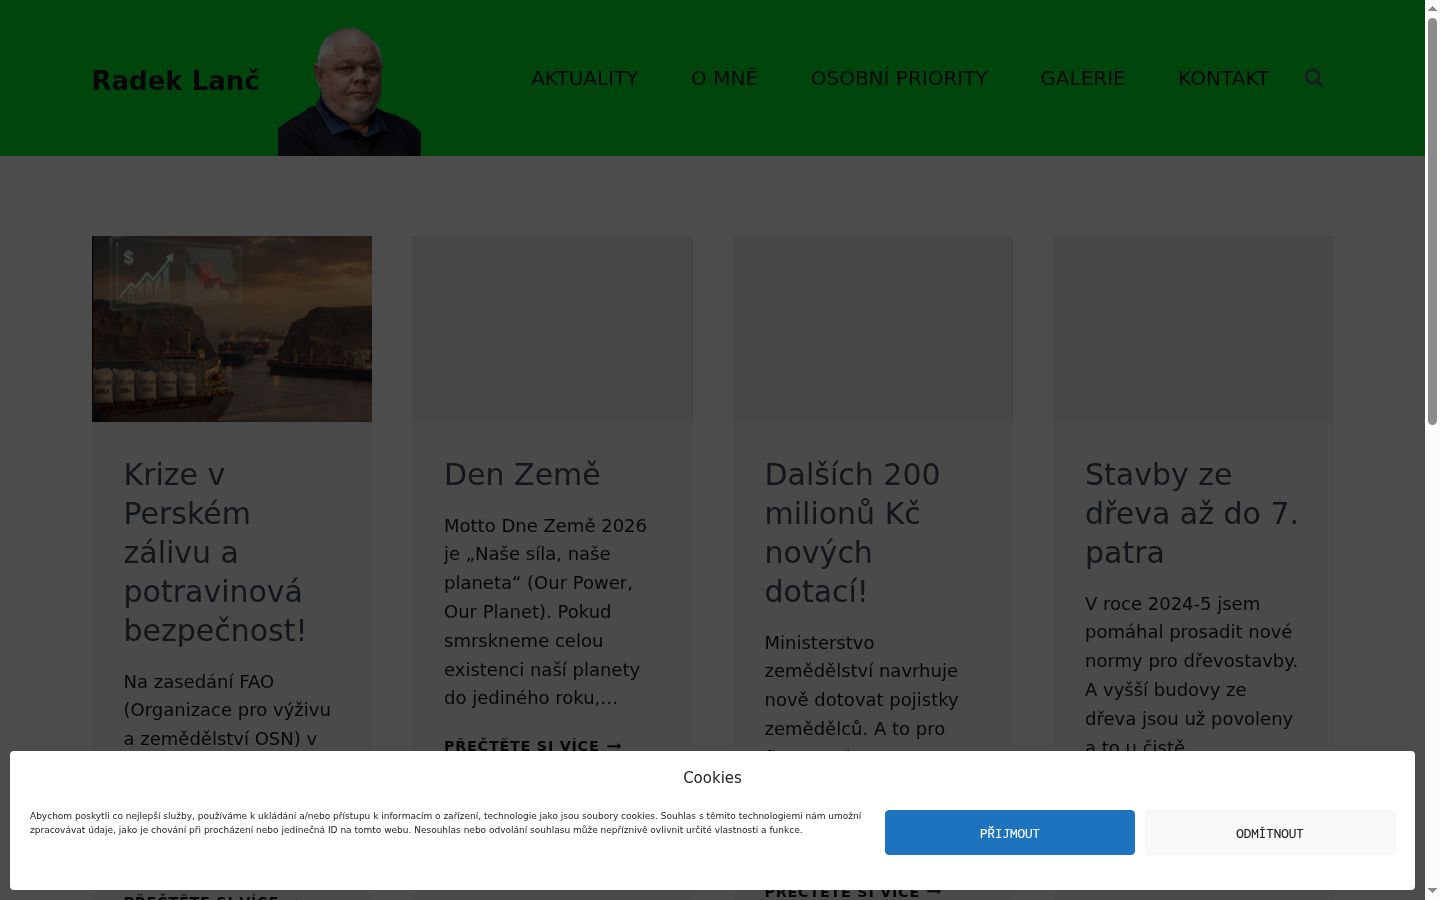The image size is (1440, 900).
Task: Open the article titled Den Země
Action: point(522,474)
